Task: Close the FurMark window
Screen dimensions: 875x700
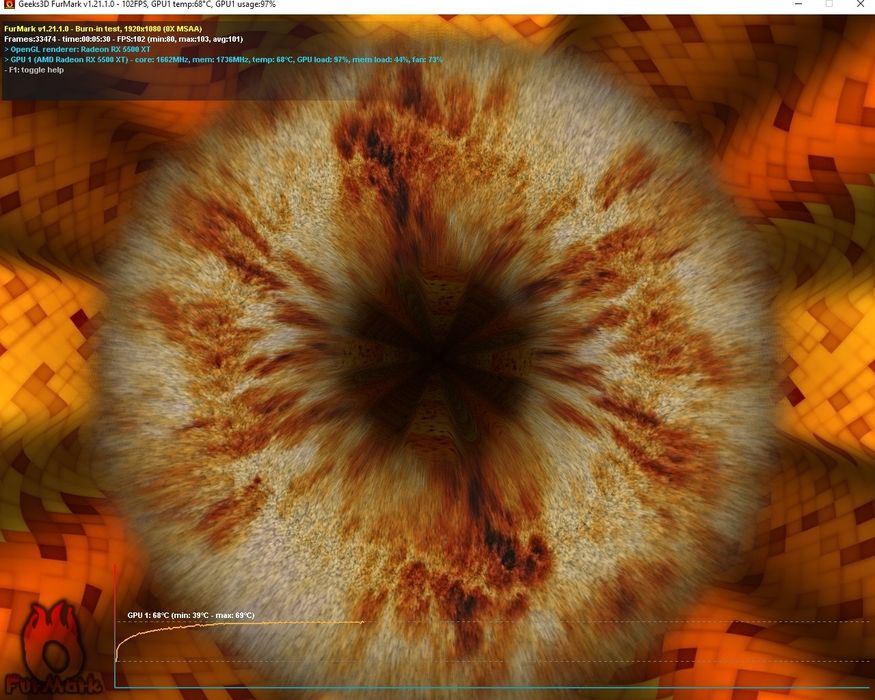Action: 860,4
